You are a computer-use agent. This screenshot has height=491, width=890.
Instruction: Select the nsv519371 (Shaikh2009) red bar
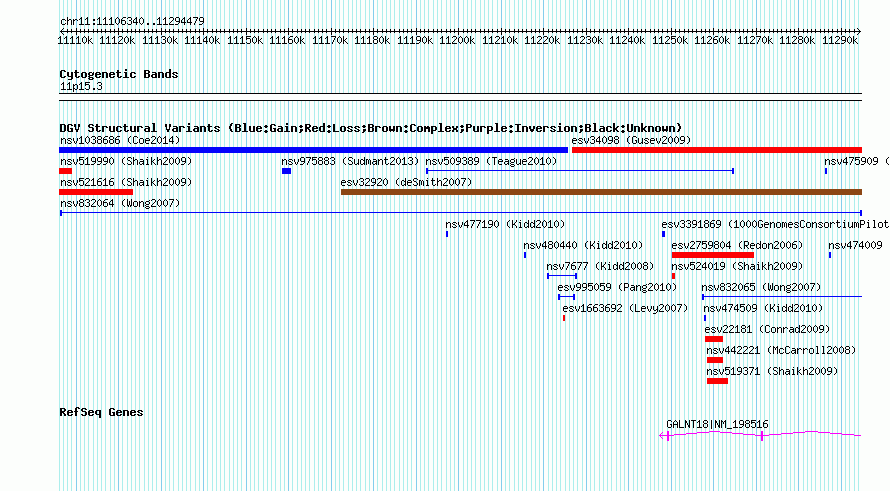pos(717,381)
